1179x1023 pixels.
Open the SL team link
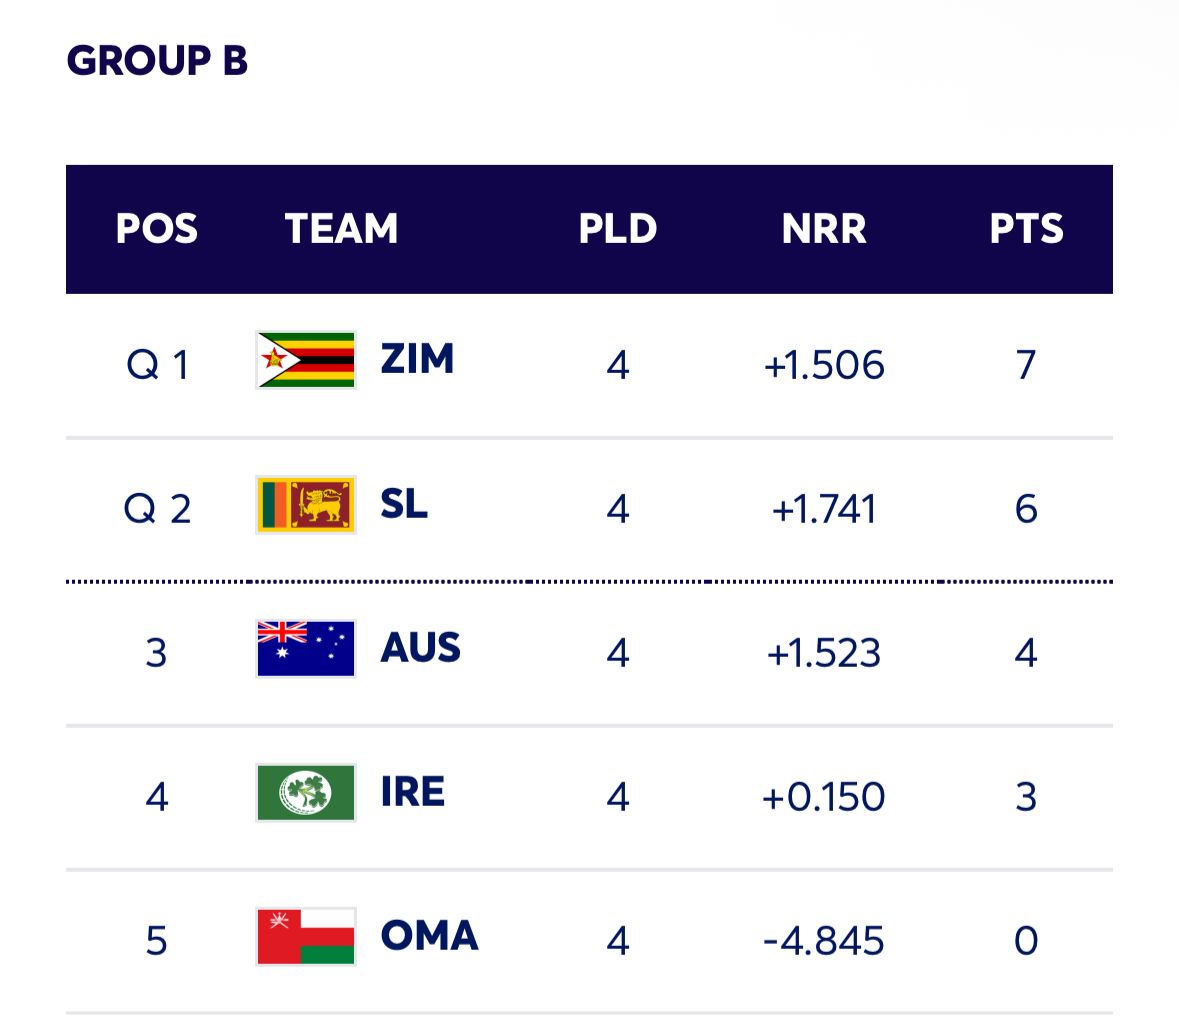pos(404,504)
